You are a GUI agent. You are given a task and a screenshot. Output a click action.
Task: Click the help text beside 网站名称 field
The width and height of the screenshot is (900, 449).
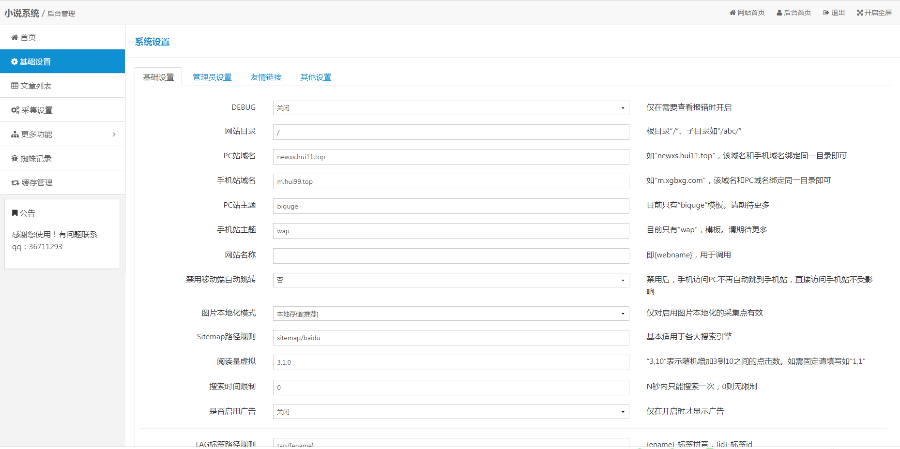tap(688, 255)
